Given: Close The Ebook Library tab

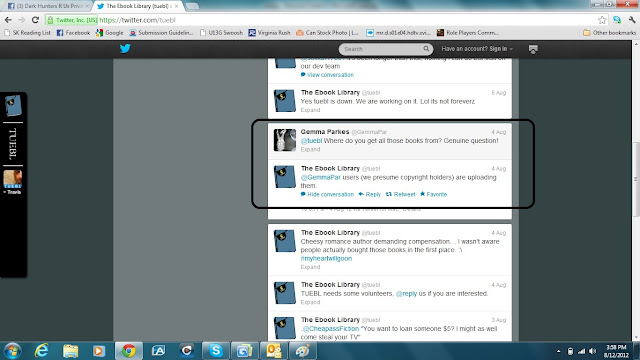Looking at the screenshot, I should point(177,6).
